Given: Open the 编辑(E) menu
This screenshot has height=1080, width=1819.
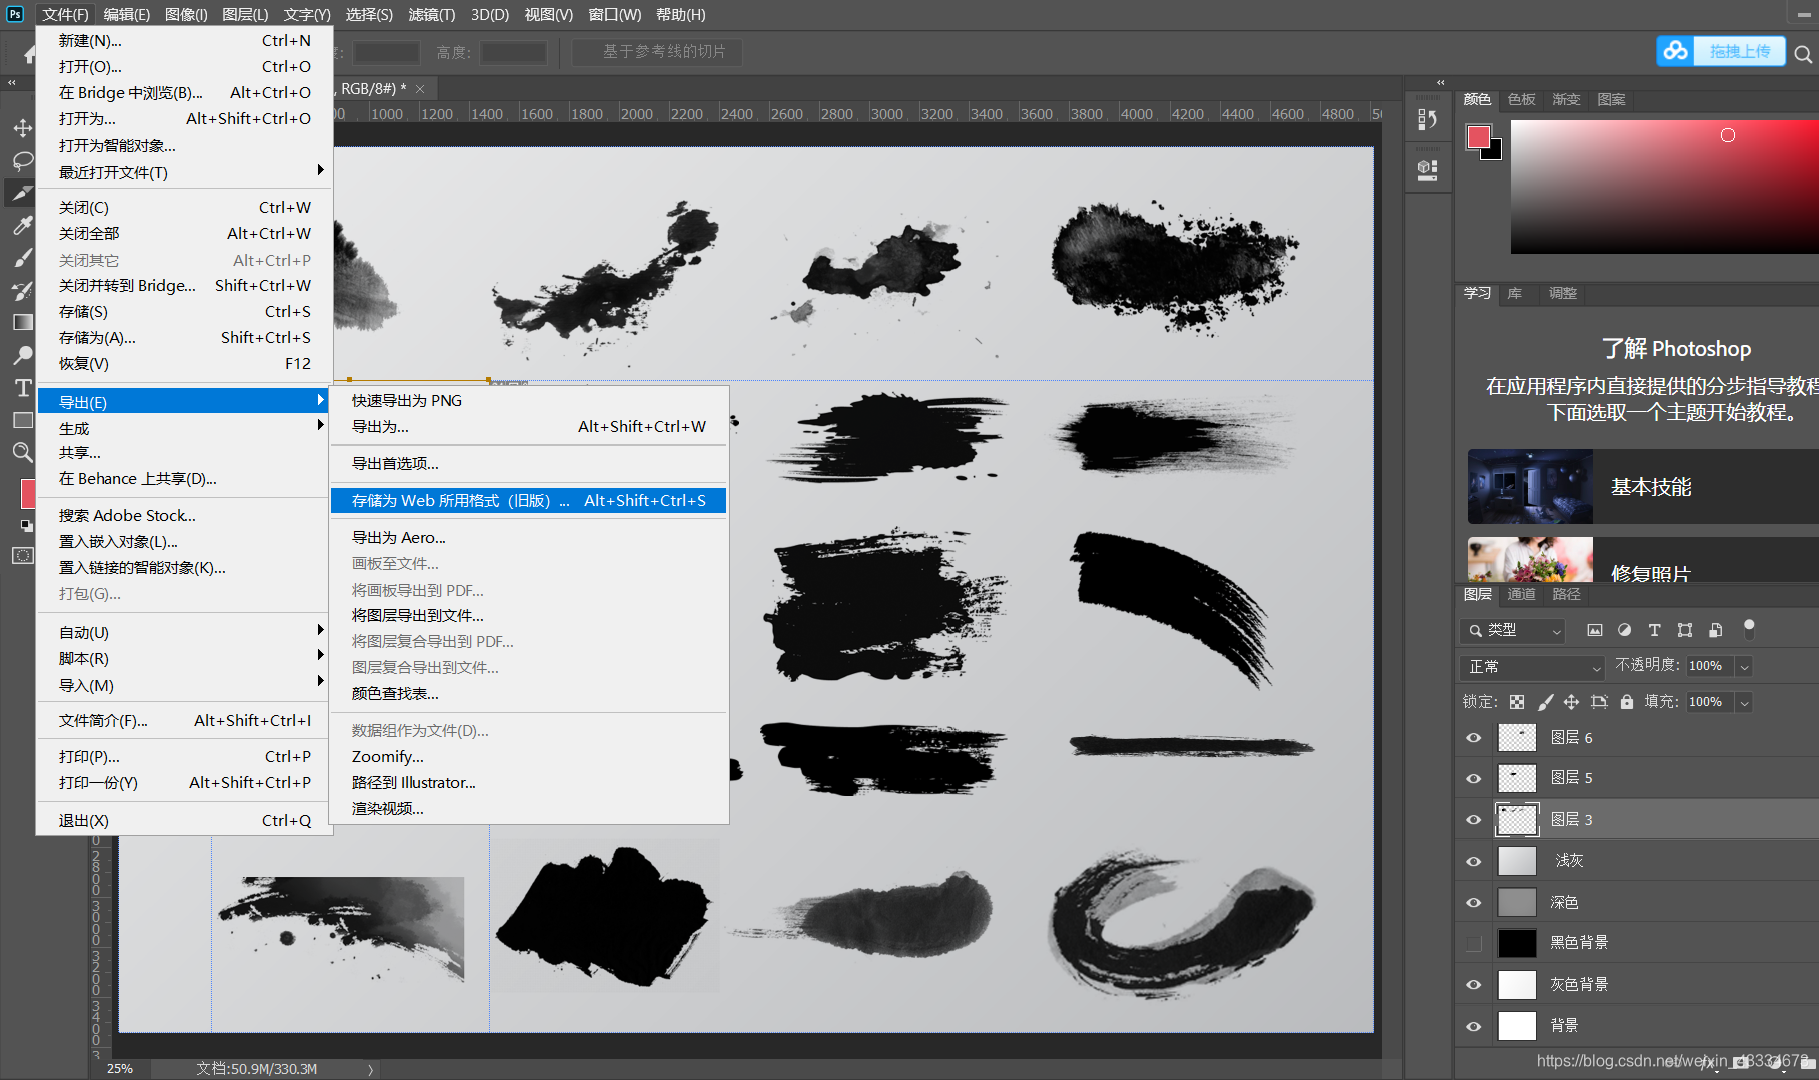Looking at the screenshot, I should coord(126,14).
